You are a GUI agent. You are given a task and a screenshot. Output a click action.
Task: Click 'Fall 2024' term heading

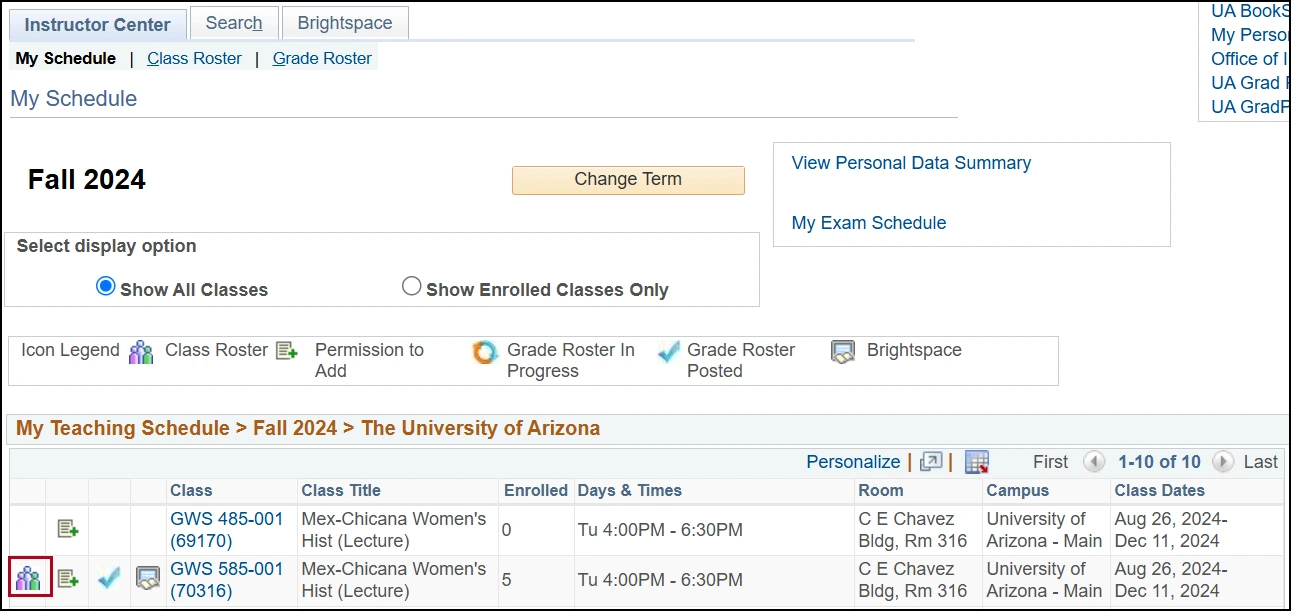[x=87, y=180]
